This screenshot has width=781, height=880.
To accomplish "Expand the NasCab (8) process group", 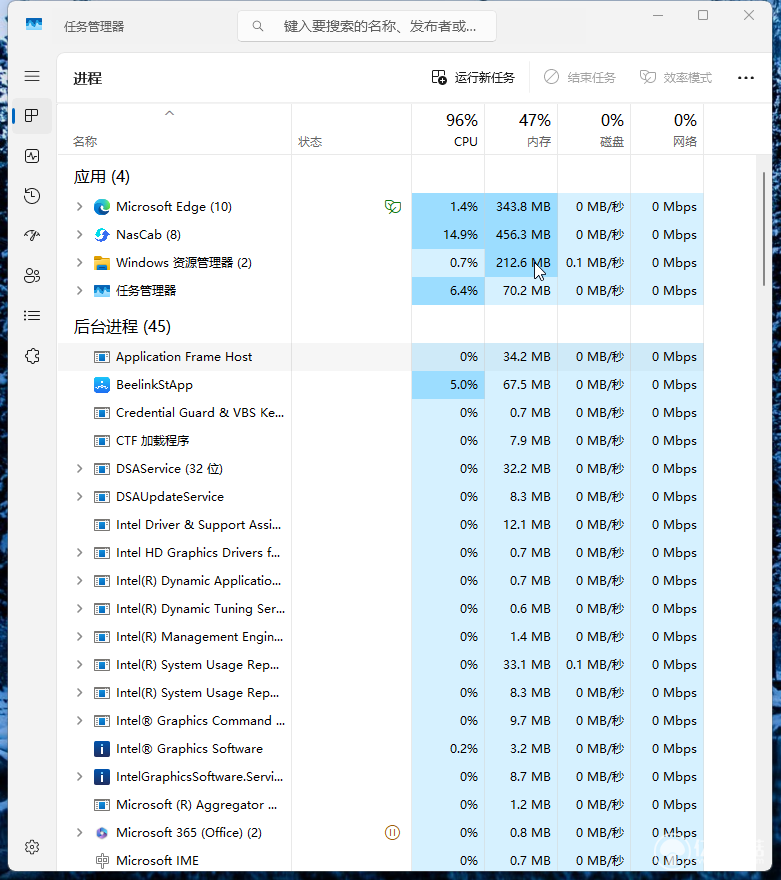I will pyautogui.click(x=80, y=235).
